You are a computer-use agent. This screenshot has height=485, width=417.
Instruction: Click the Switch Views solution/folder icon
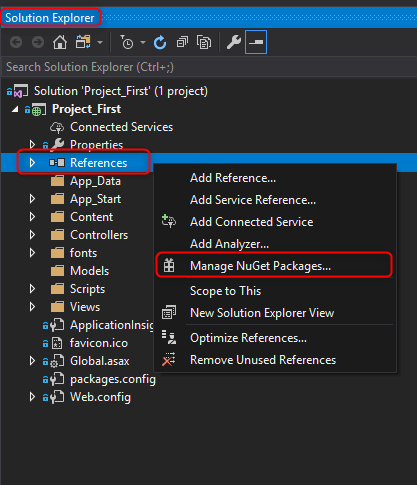click(83, 42)
